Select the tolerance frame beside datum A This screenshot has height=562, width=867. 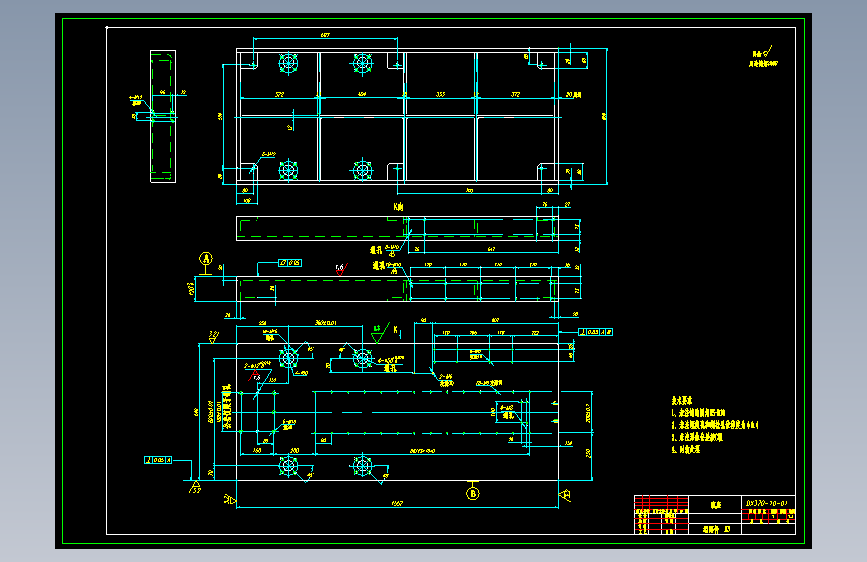coord(290,263)
